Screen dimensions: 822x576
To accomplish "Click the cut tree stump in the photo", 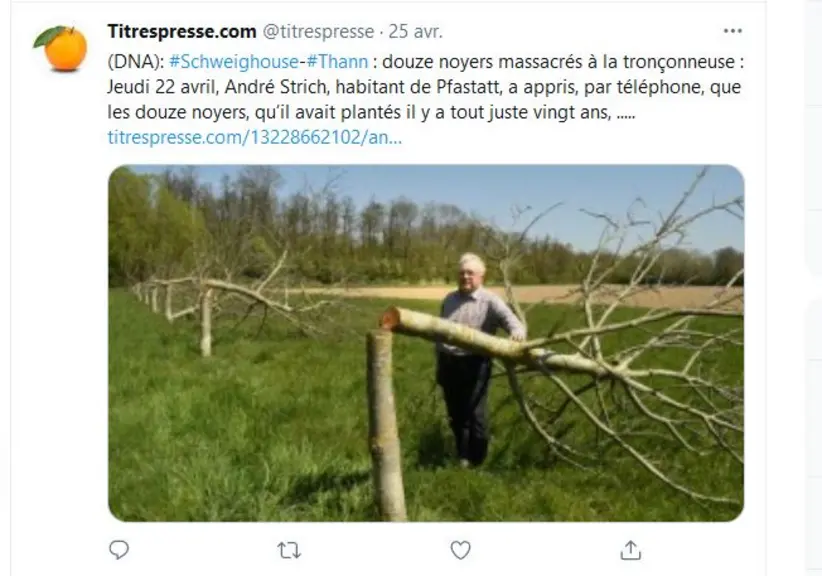I will pos(386,425).
